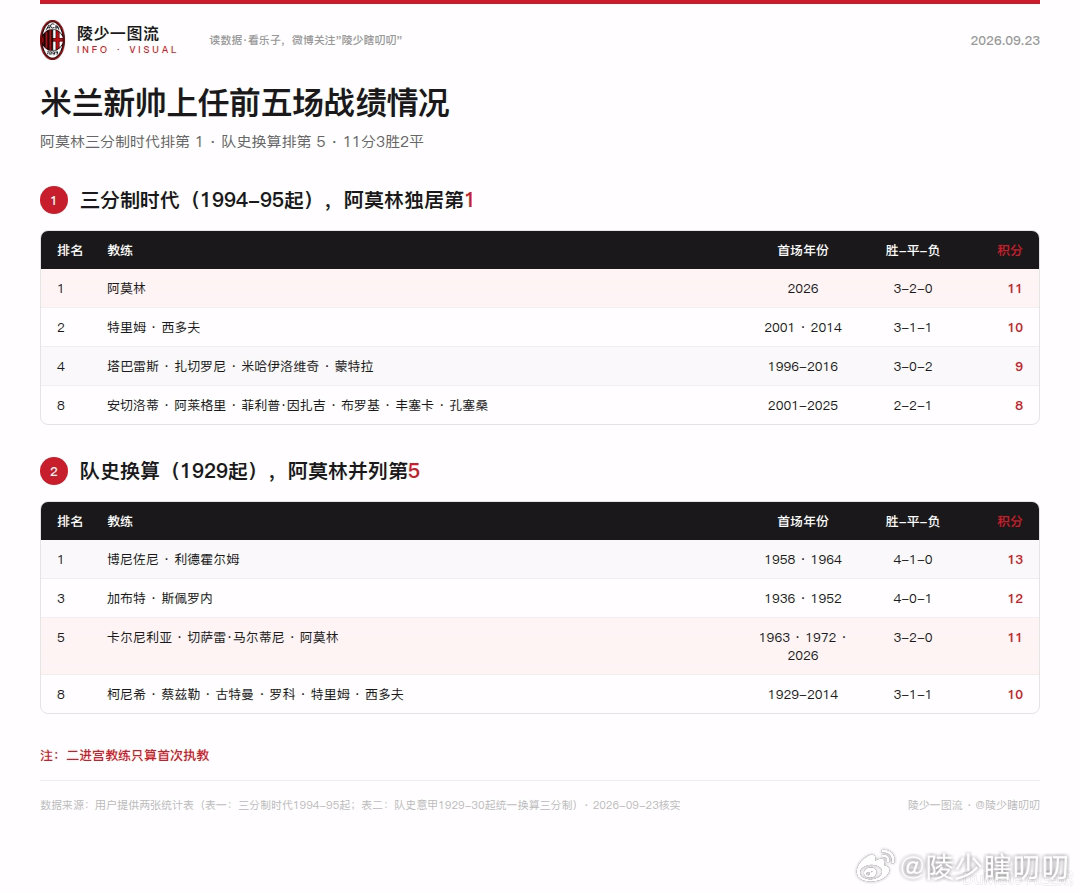Click year range 1996–2016

803,366
